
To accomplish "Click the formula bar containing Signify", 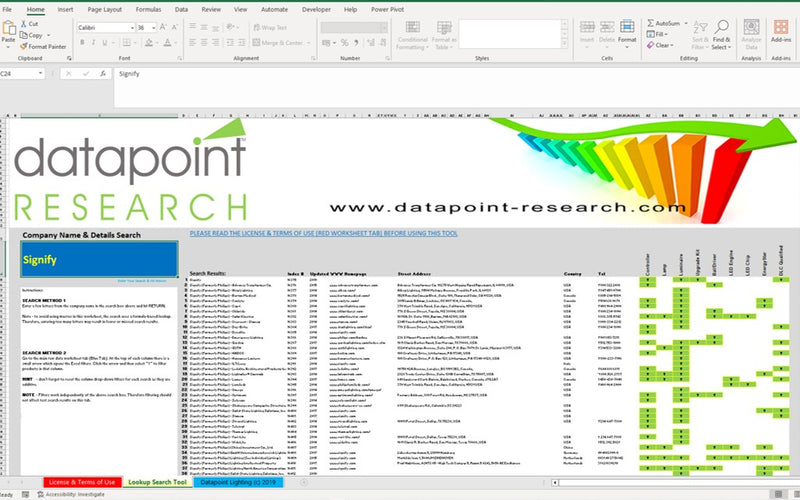I will click(x=457, y=87).
